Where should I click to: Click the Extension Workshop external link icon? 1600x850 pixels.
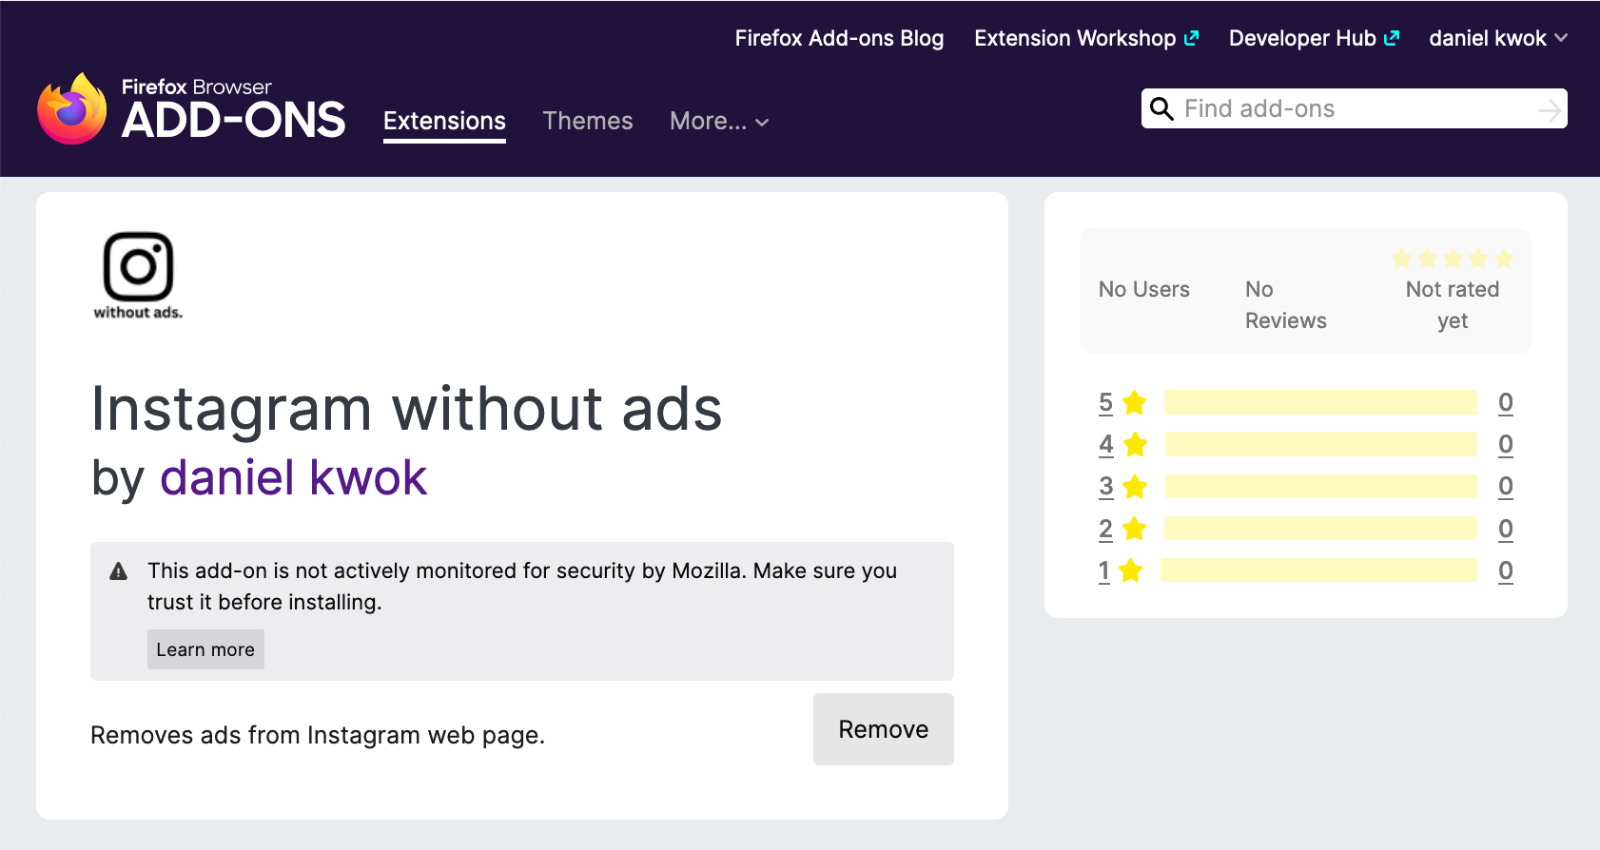coord(1191,38)
